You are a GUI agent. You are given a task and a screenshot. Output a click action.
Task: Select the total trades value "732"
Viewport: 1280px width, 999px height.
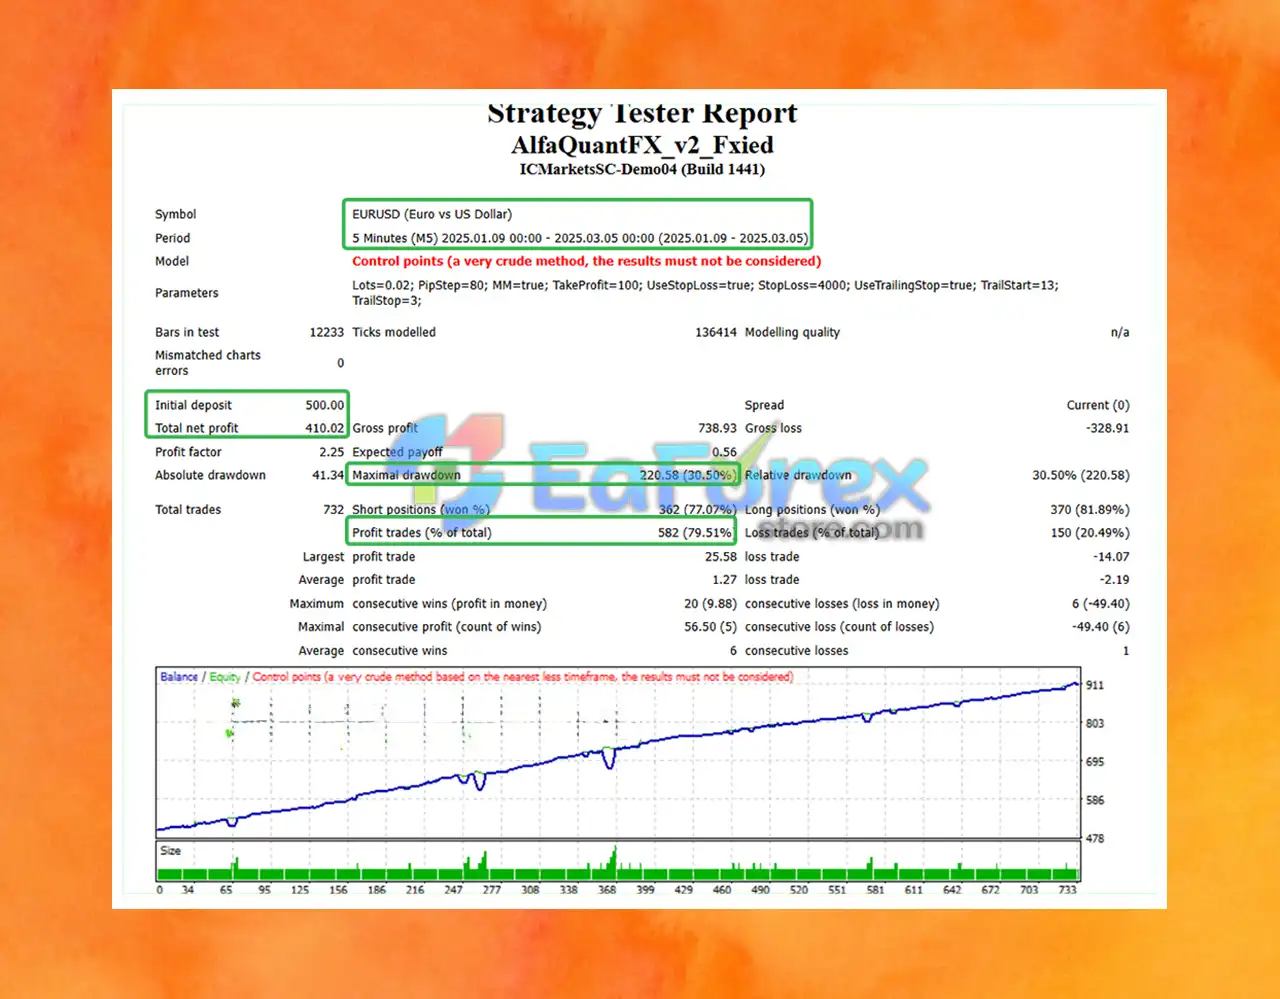[334, 509]
